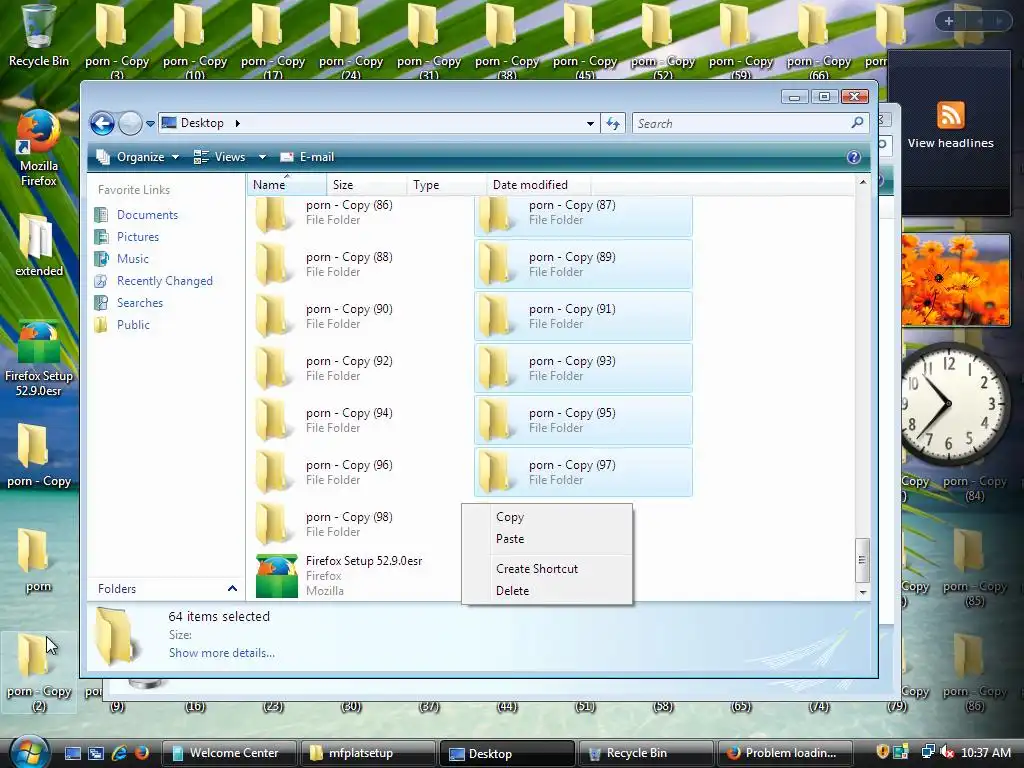
Task: Sort by the Size column header
Action: point(366,185)
